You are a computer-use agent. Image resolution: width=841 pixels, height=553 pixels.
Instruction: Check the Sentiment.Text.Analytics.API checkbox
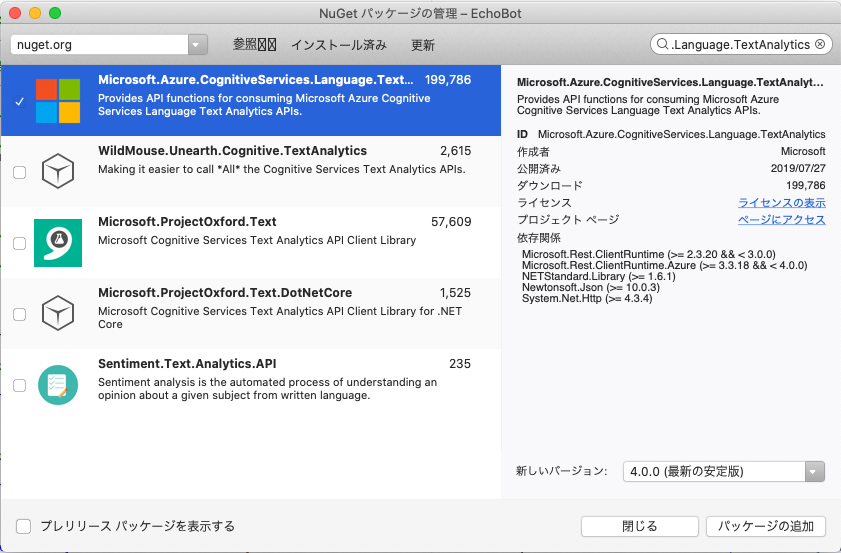19,385
